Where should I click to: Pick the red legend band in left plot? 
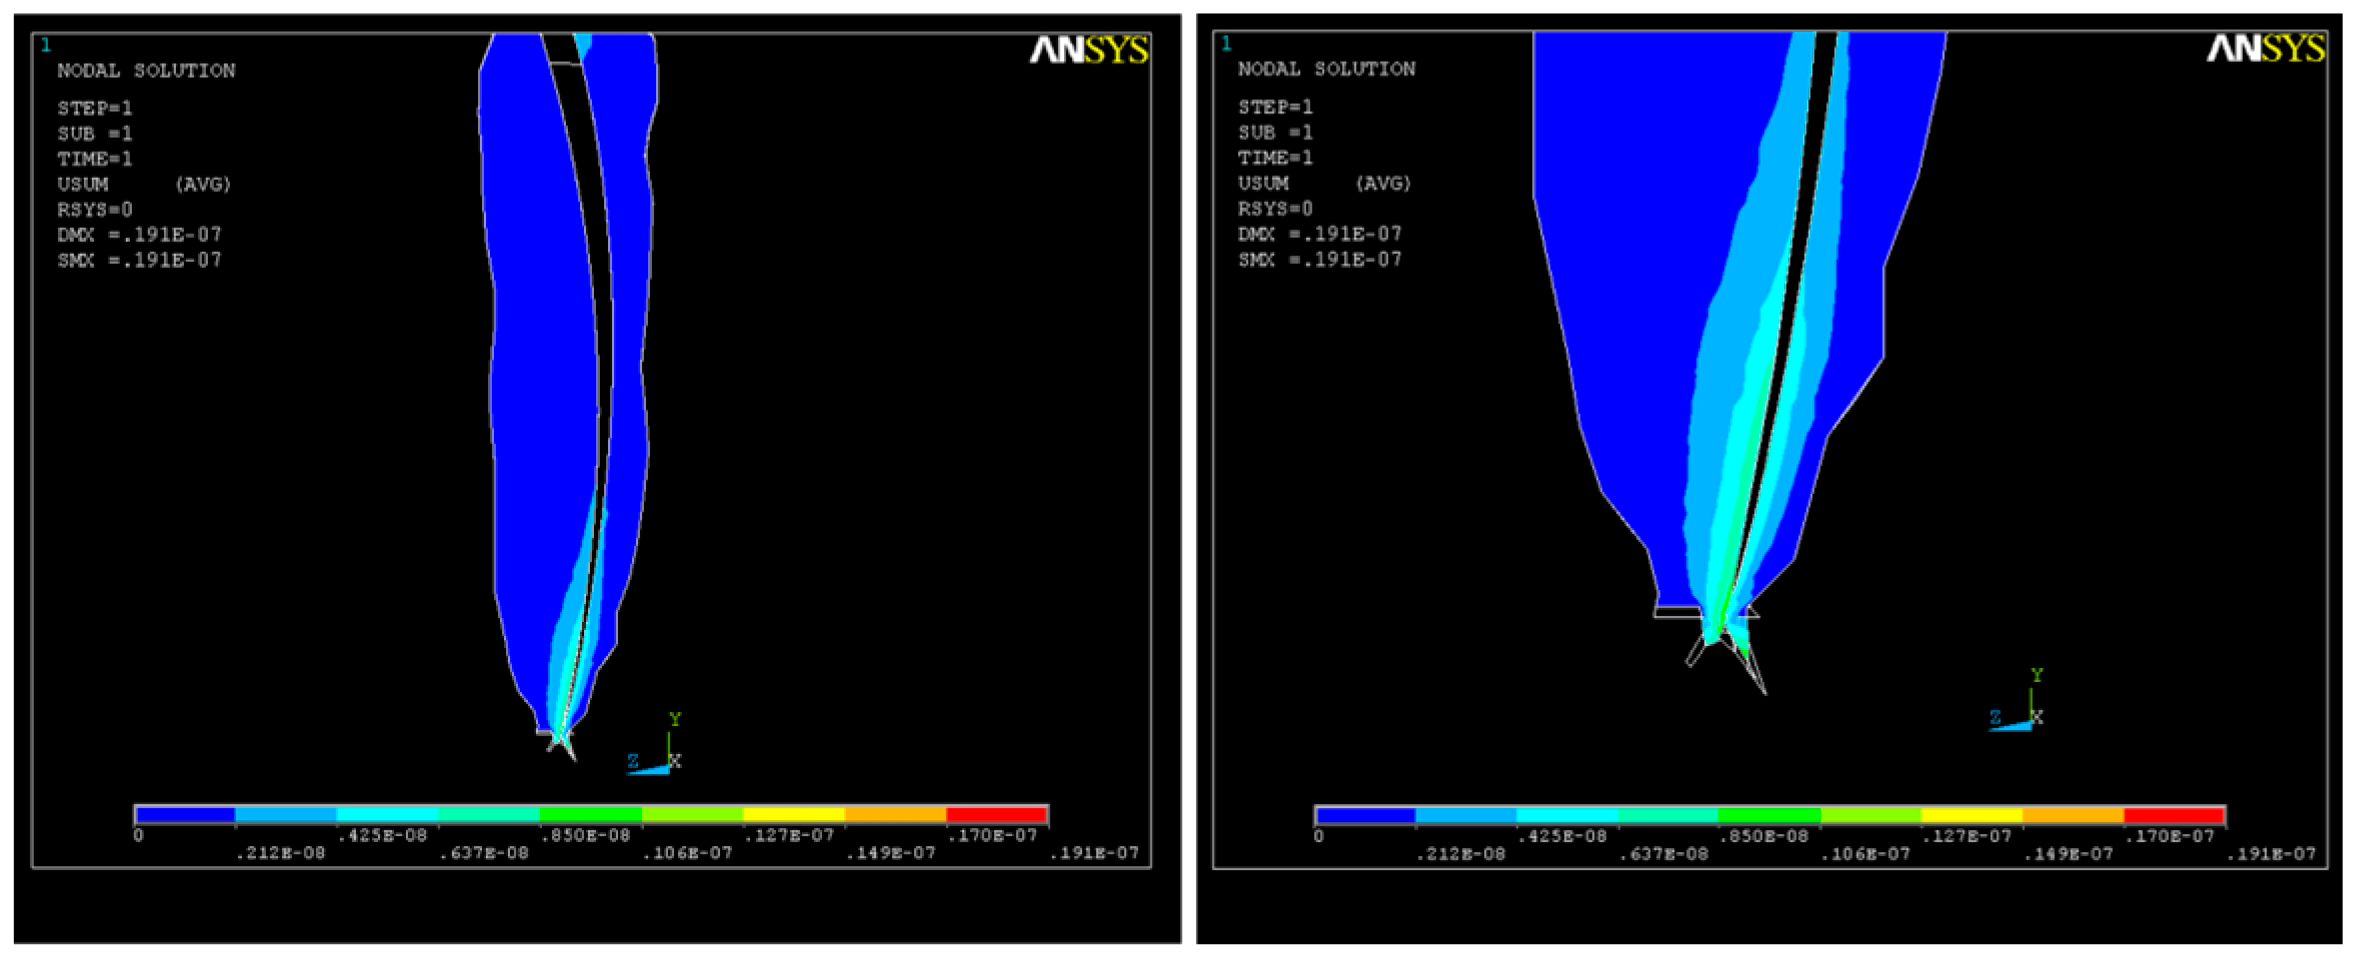[x=996, y=815]
